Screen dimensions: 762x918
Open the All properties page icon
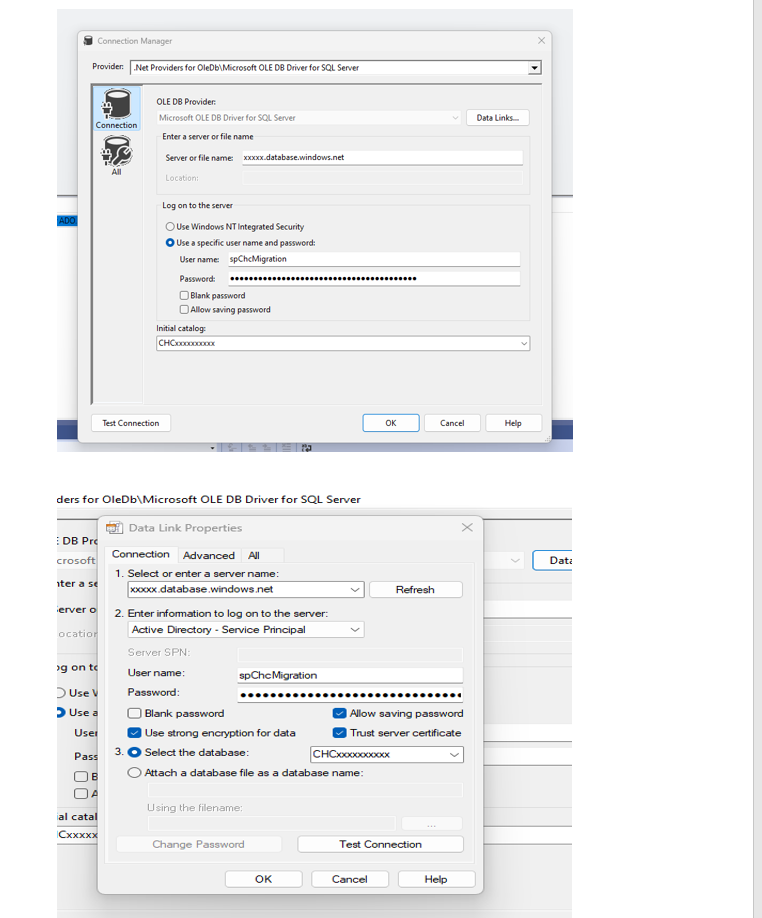pos(116,155)
